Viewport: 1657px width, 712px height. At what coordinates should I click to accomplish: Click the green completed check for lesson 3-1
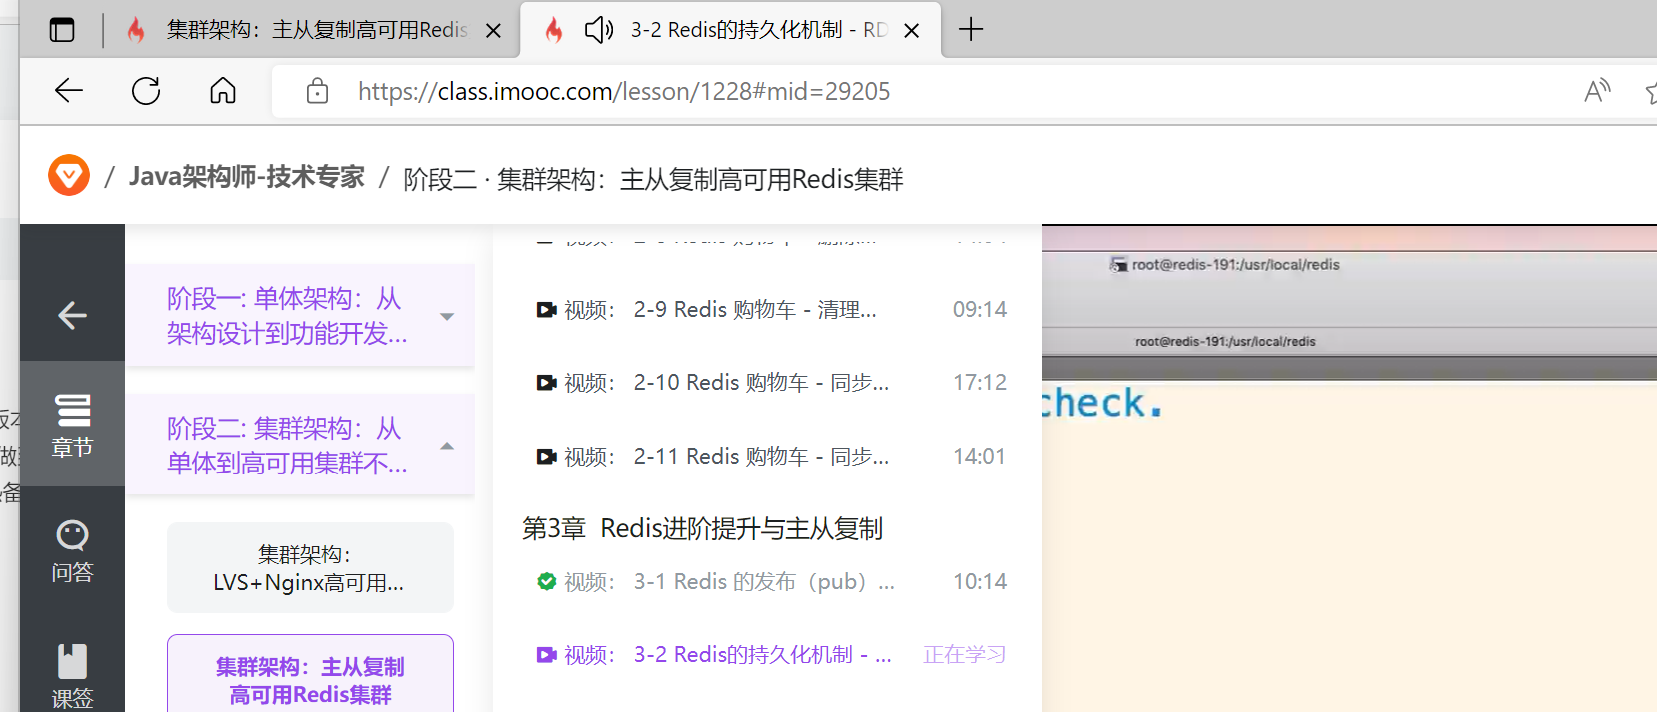(x=546, y=581)
